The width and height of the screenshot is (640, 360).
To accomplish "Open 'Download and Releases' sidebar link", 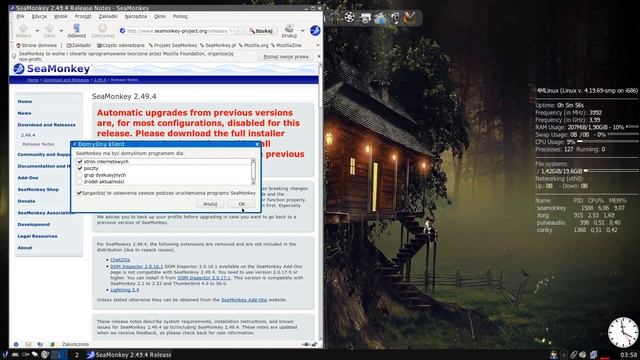I will [47, 125].
